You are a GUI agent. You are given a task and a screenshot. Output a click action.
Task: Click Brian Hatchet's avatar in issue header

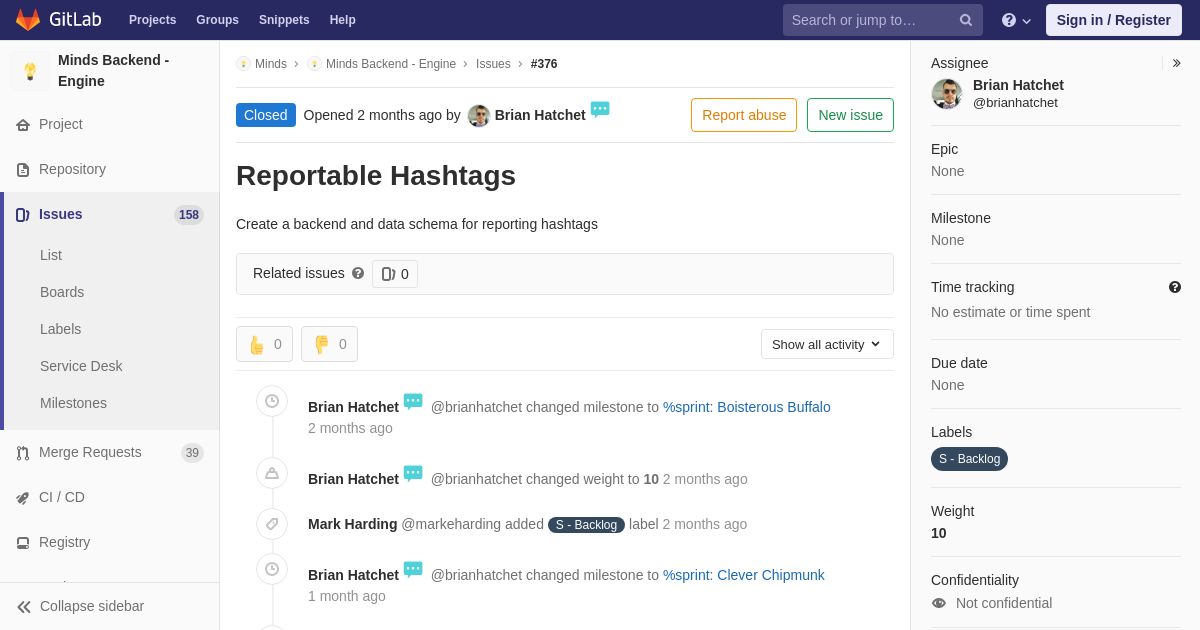click(x=479, y=116)
